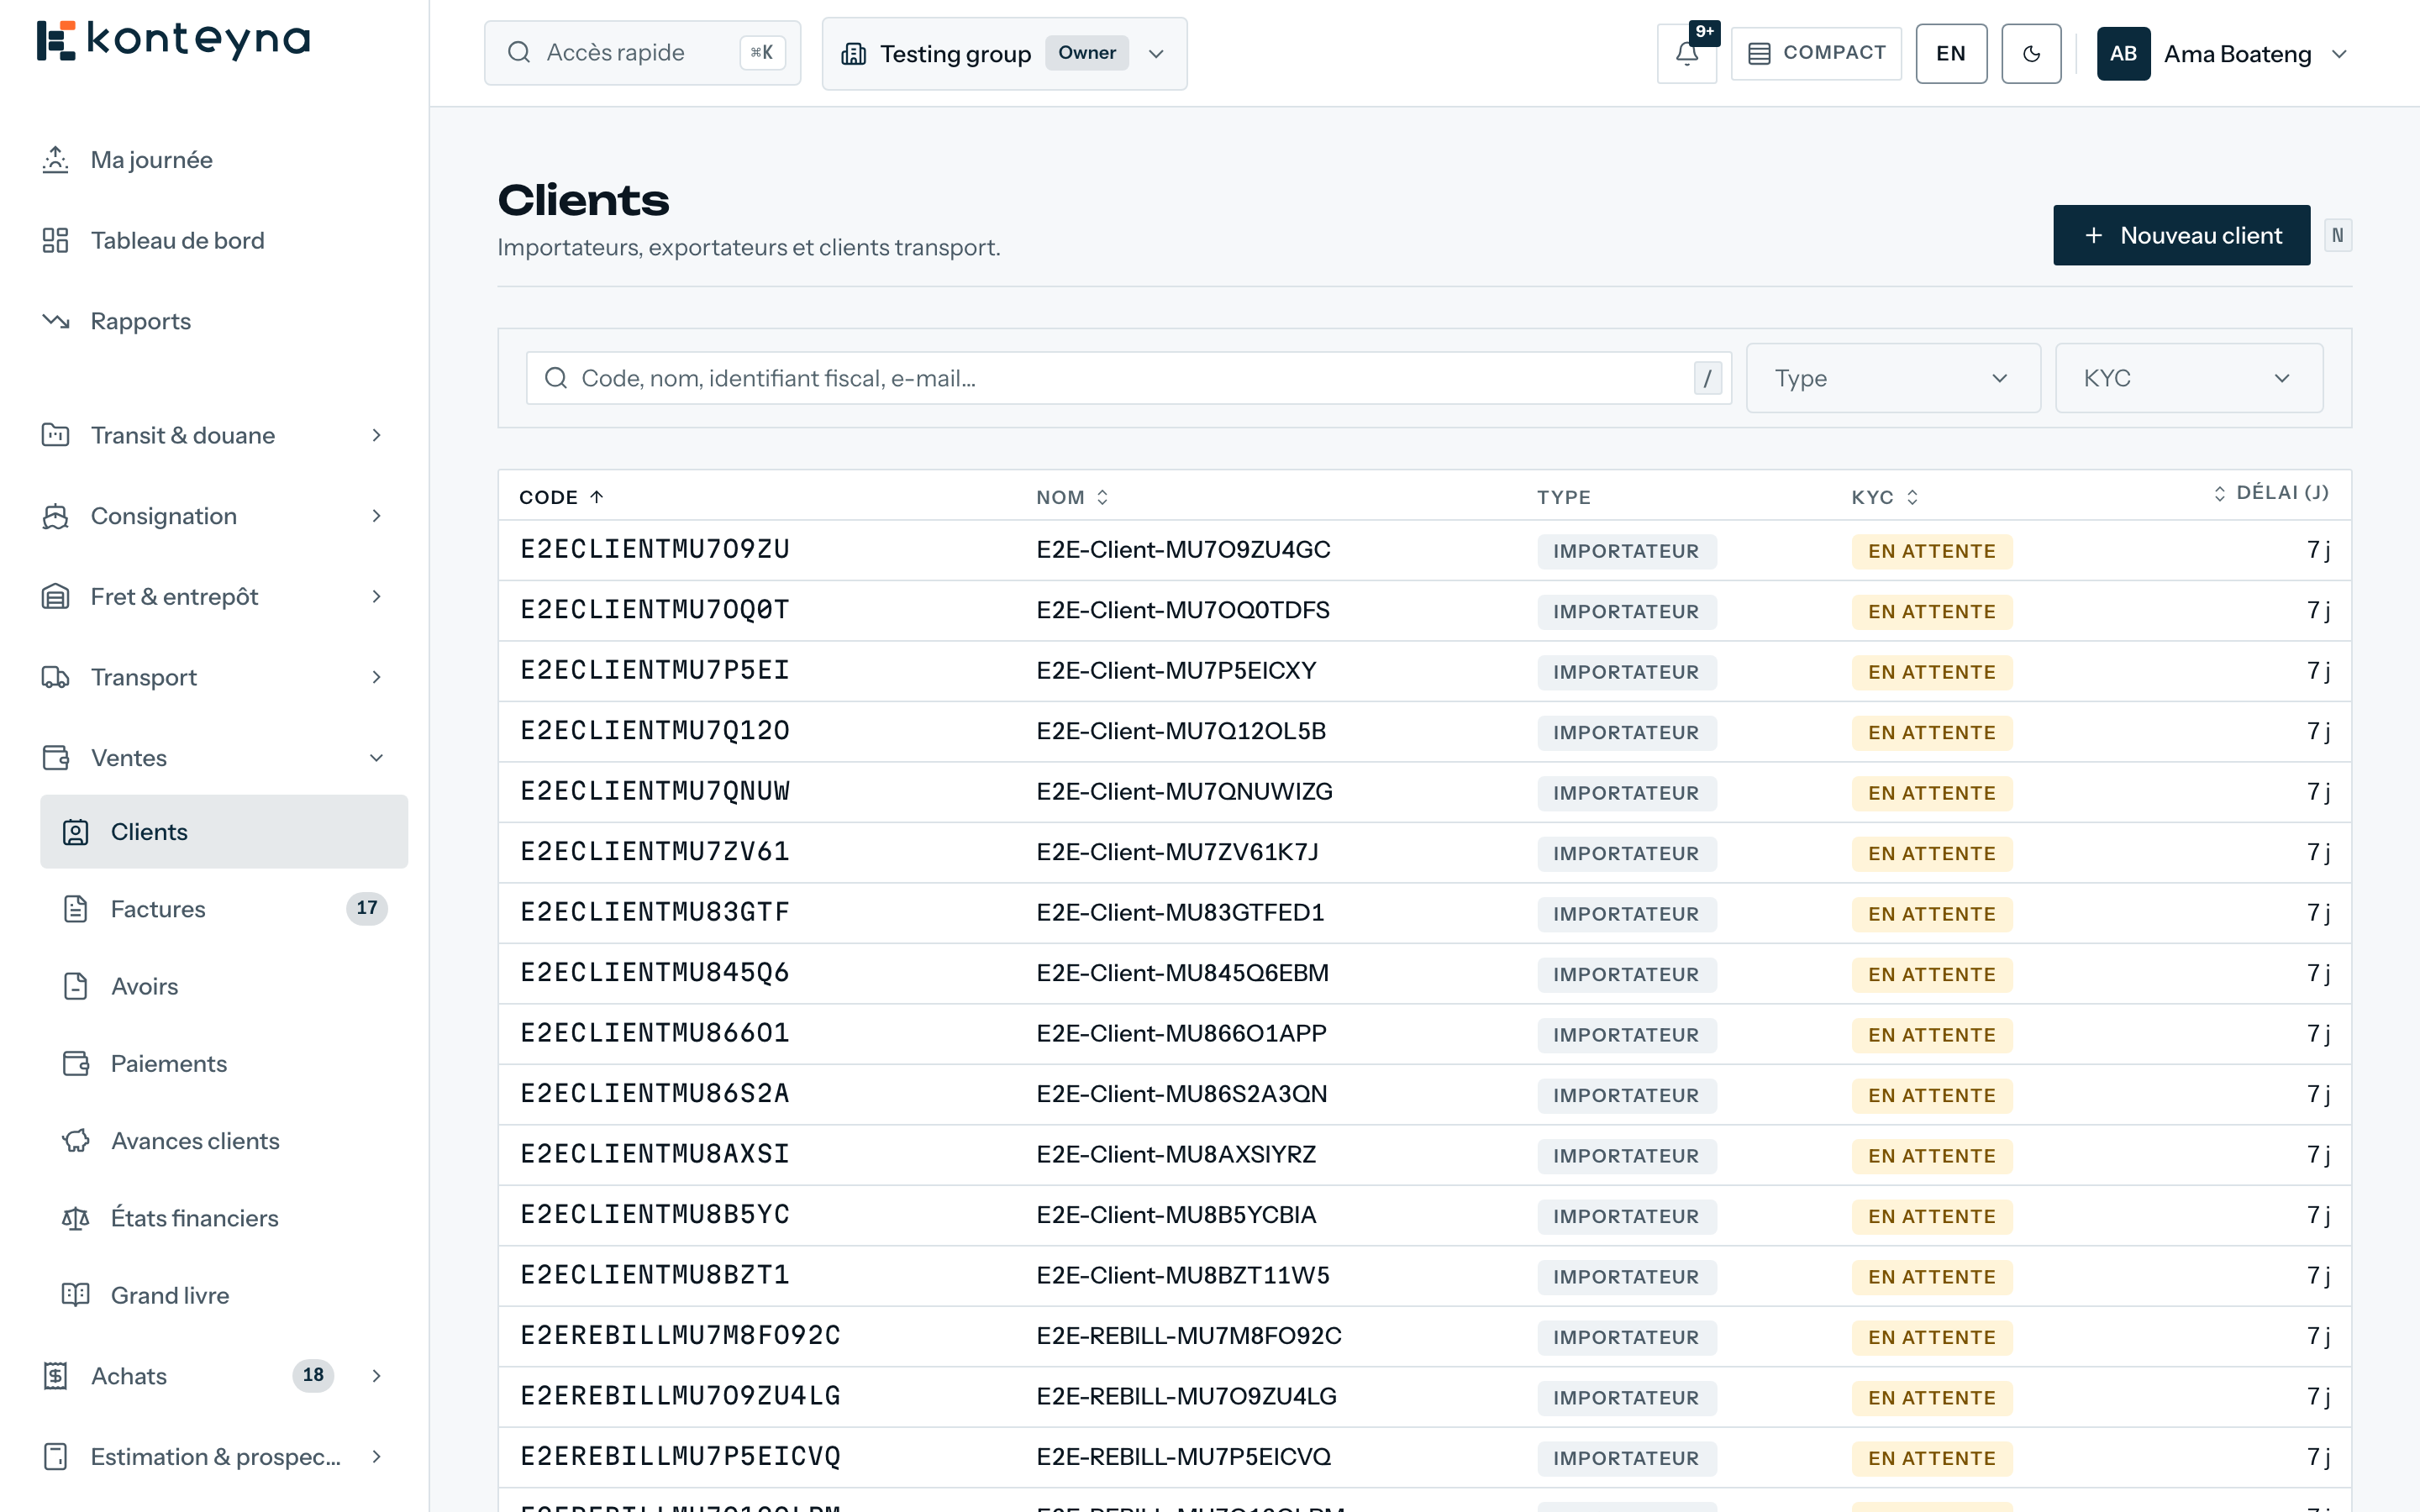Image resolution: width=2420 pixels, height=1512 pixels.
Task: Click the Nouveau client button
Action: (2181, 235)
